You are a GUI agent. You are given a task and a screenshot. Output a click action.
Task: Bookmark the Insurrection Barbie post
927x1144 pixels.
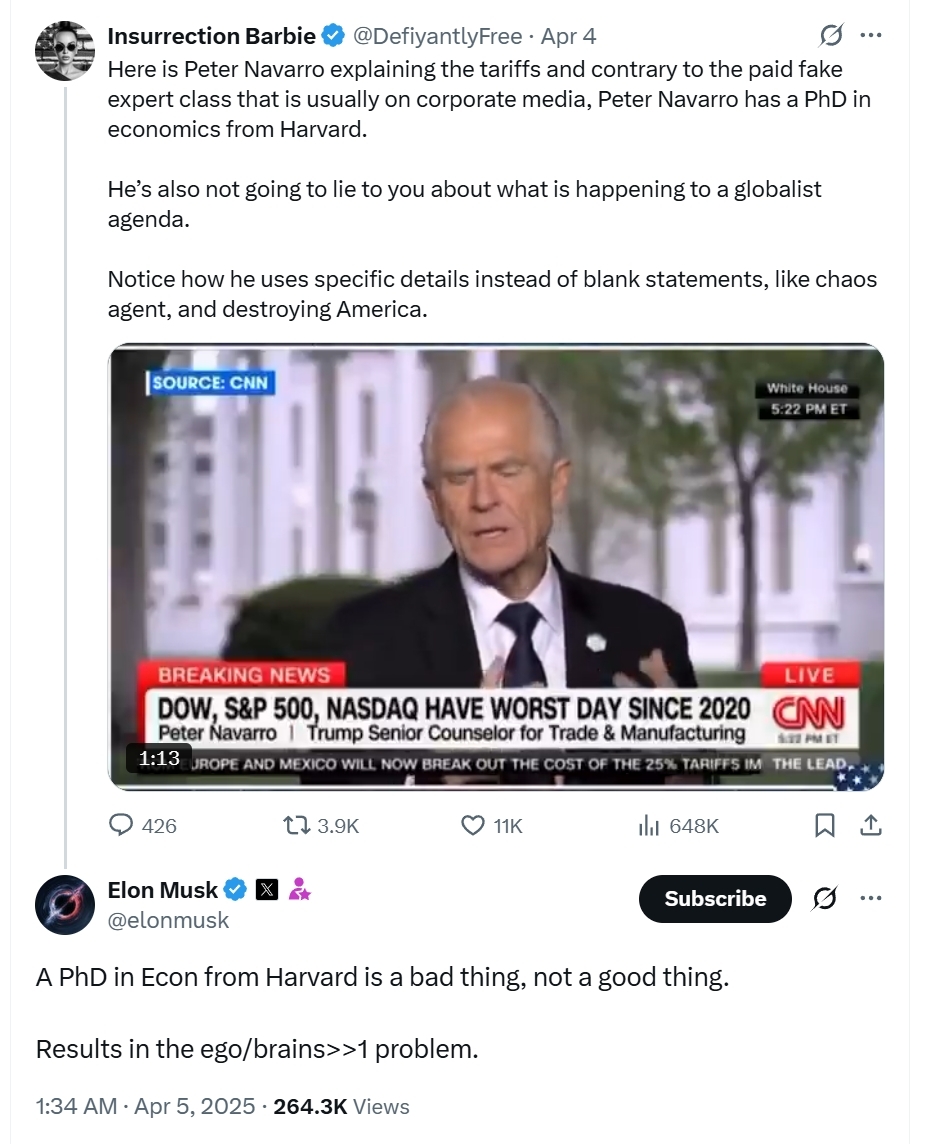point(825,825)
